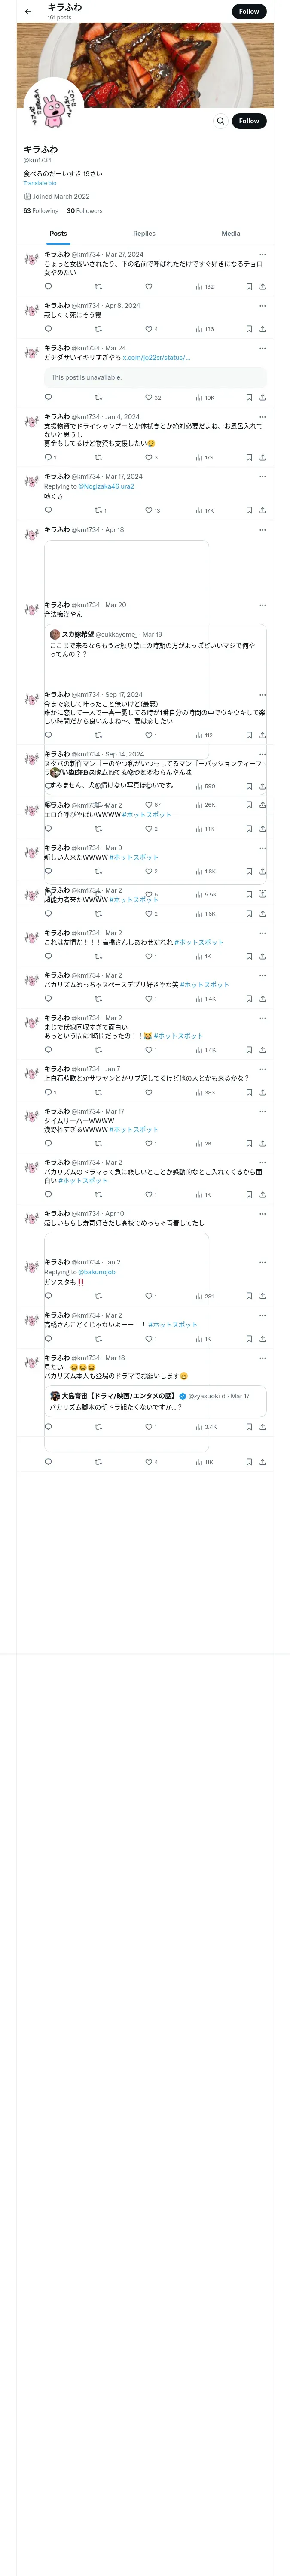Expand more options for Mar 27, 2024 post
The height and width of the screenshot is (2576, 290).
[x=262, y=255]
